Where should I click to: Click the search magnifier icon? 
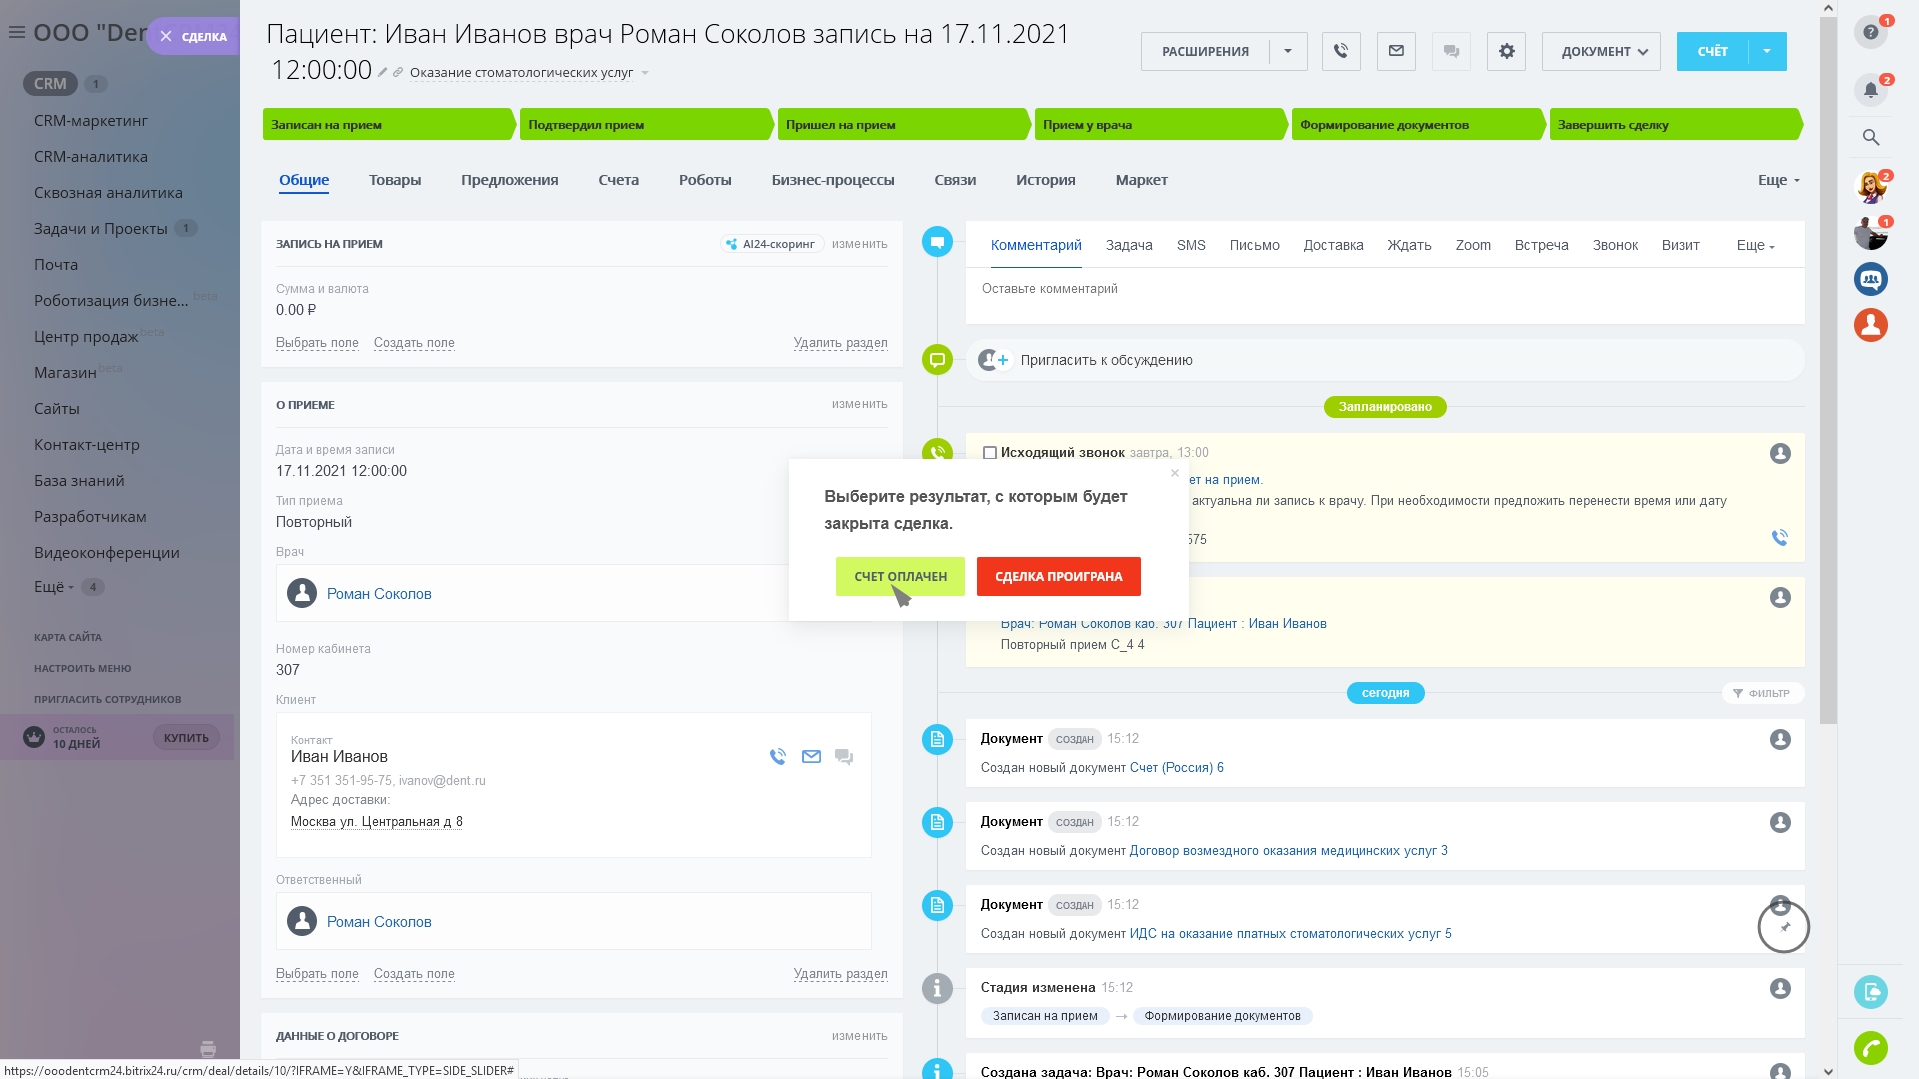point(1871,137)
